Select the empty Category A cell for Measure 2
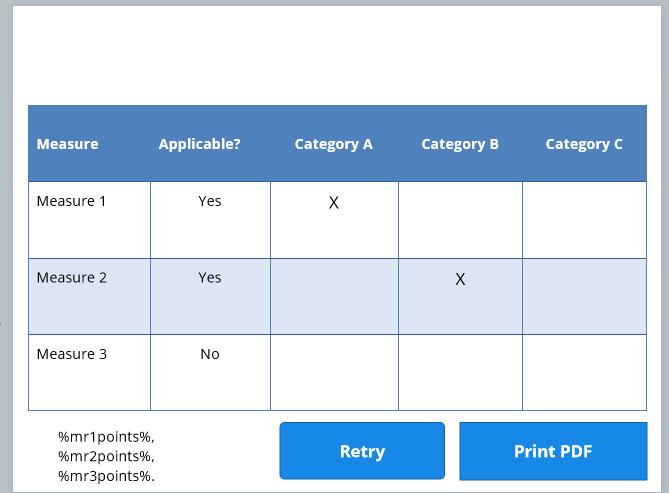 click(334, 296)
